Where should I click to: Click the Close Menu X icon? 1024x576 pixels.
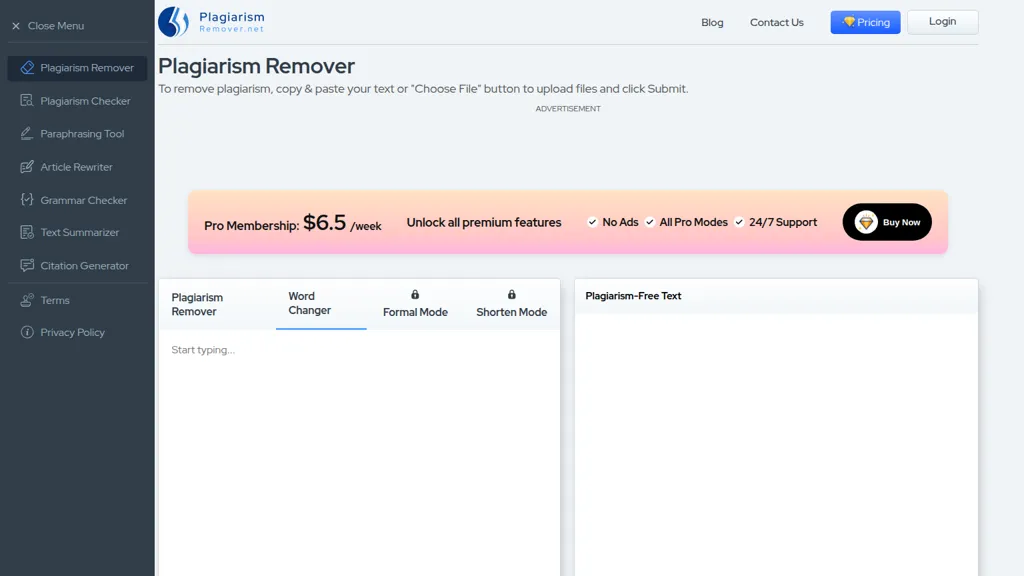[16, 26]
